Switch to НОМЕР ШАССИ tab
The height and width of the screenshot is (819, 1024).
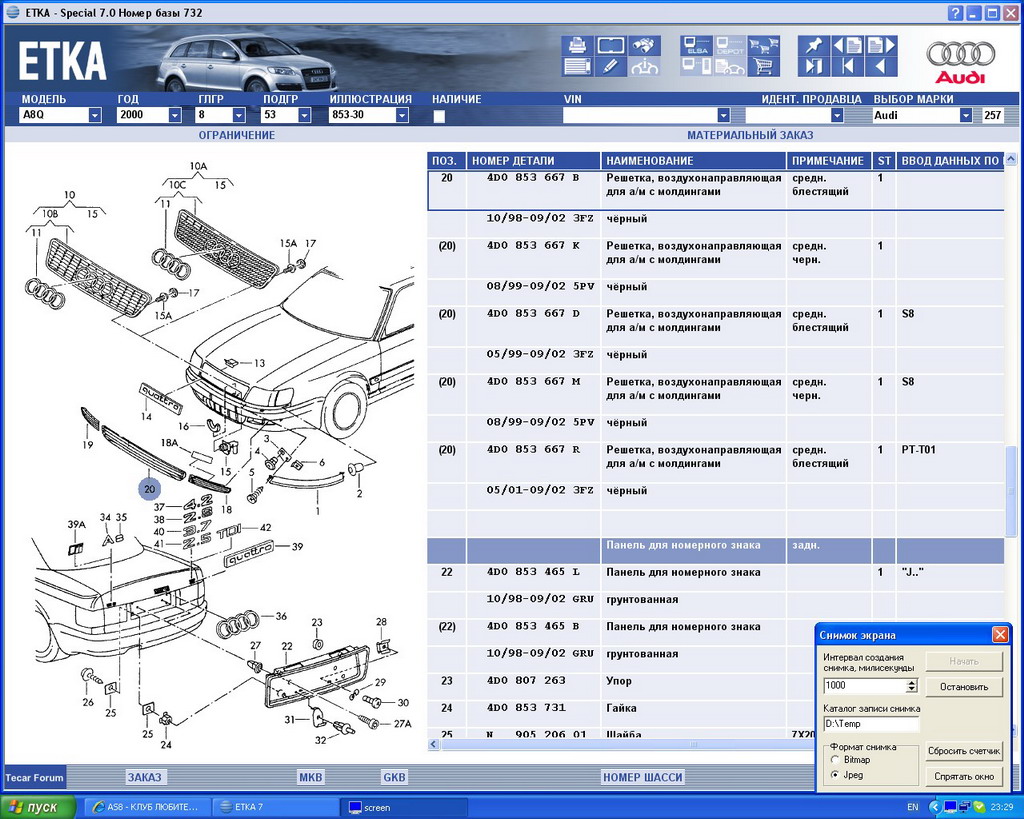click(x=642, y=777)
